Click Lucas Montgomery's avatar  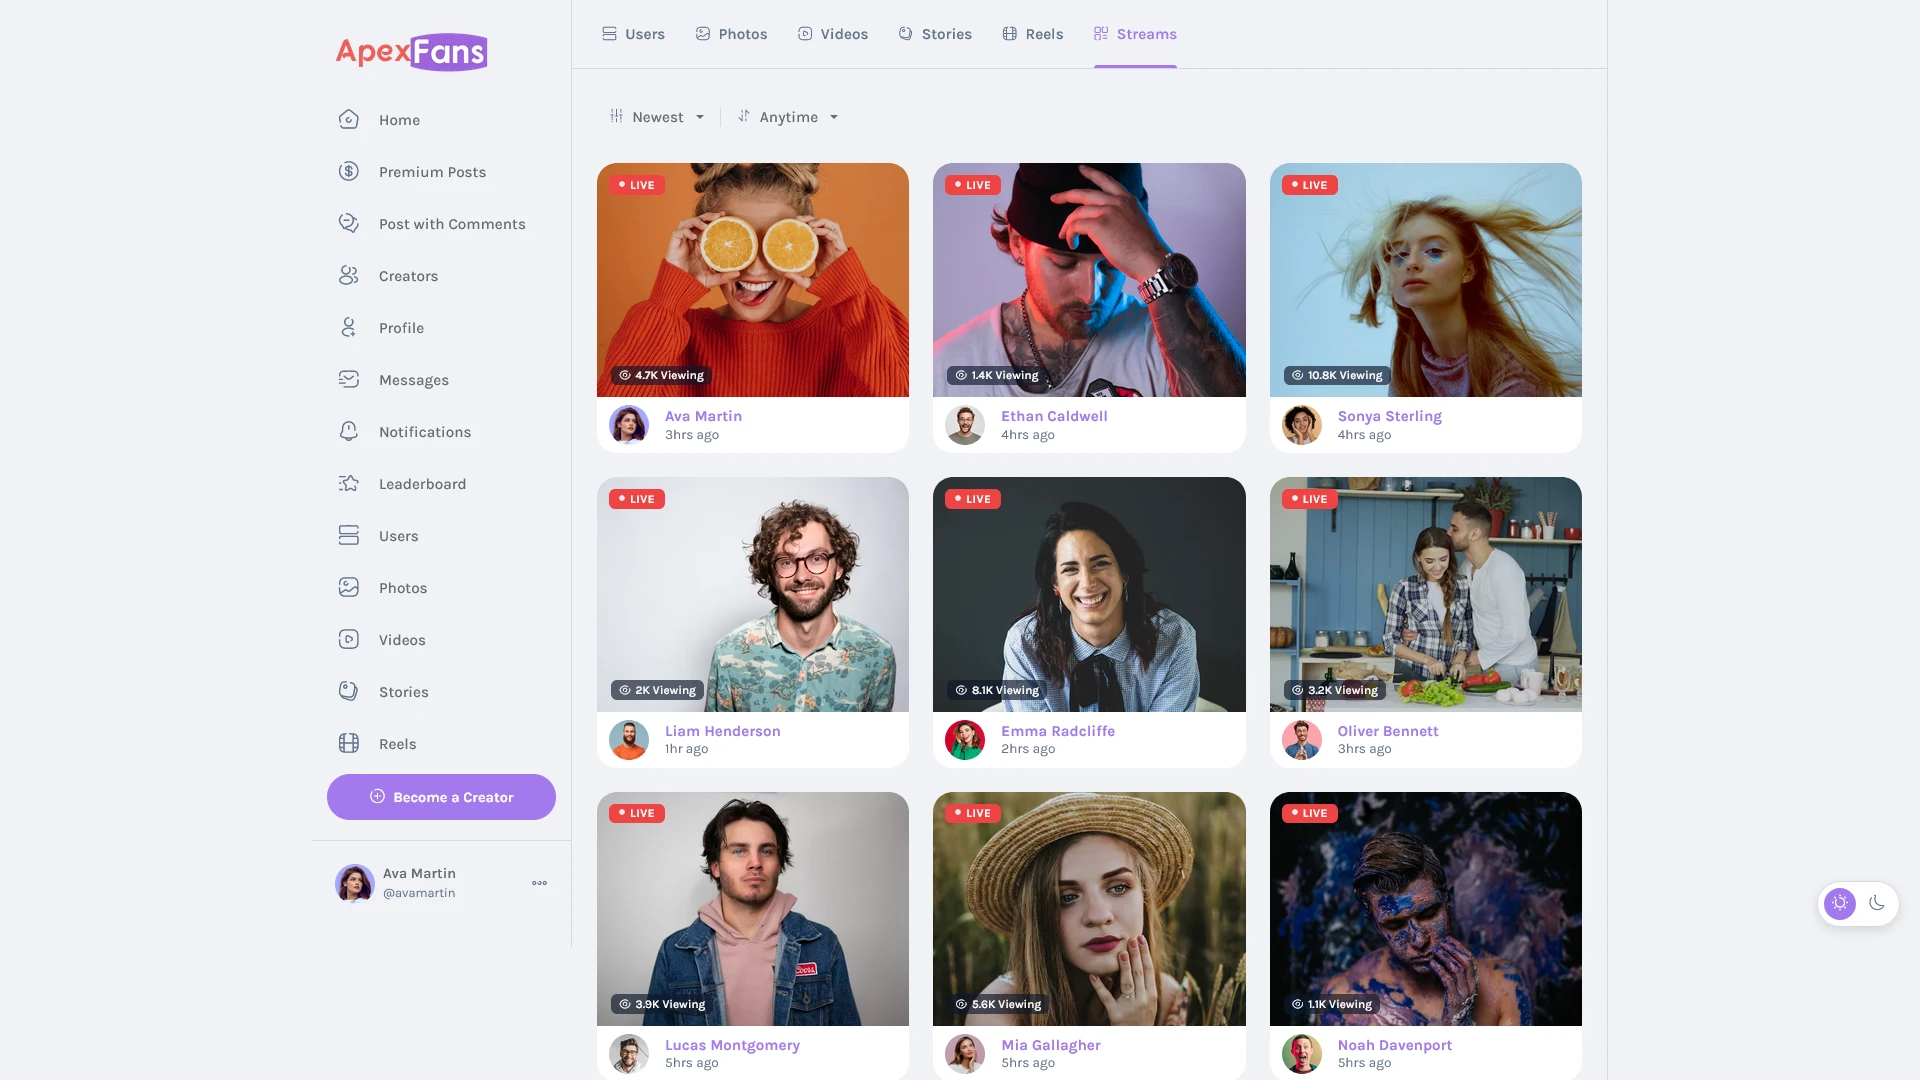[x=629, y=1054]
